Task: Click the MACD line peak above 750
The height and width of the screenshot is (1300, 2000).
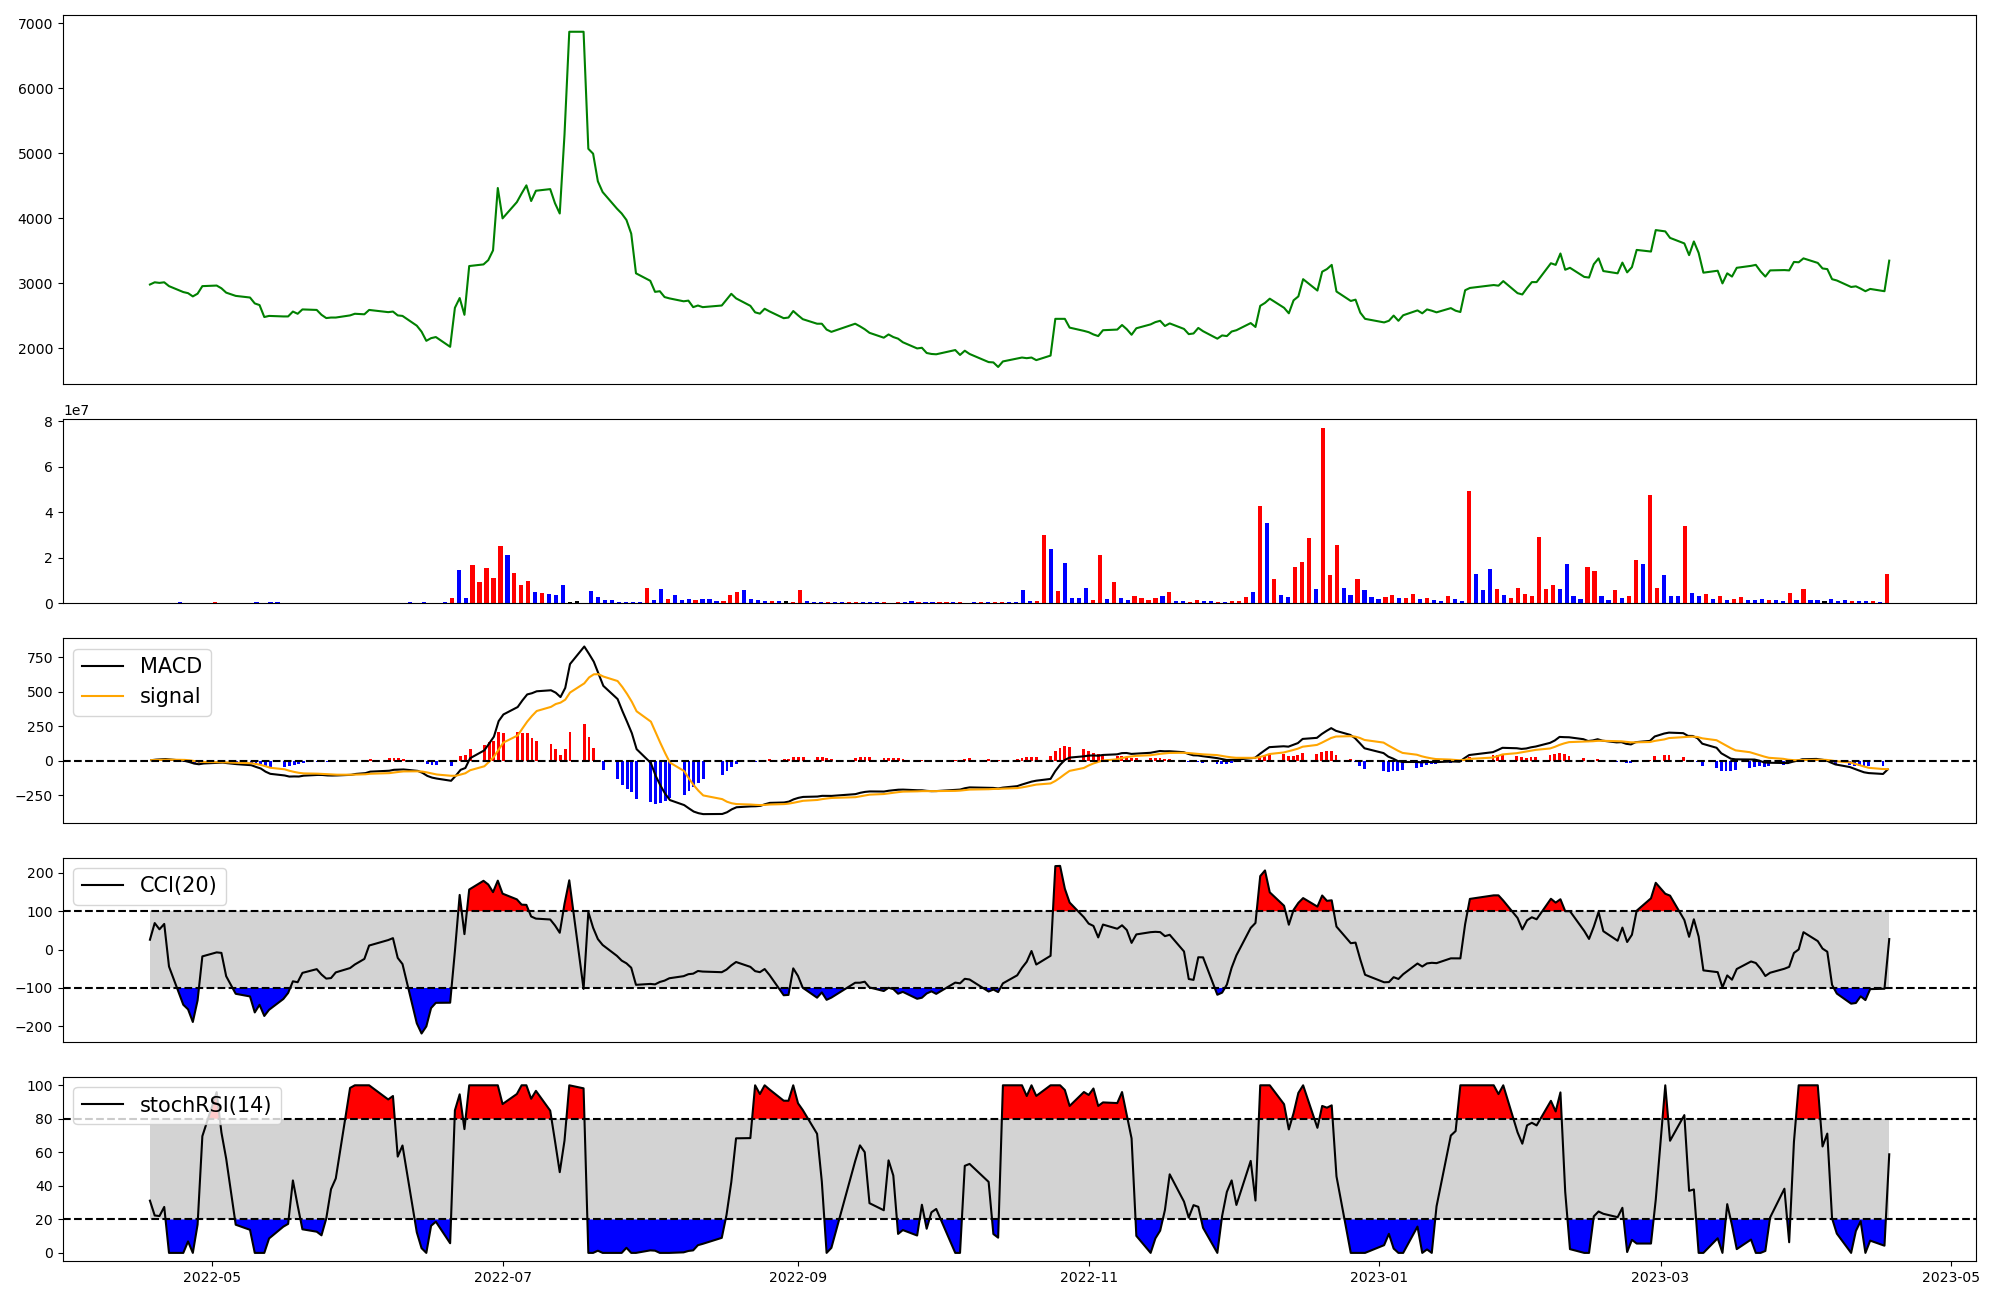Action: (584, 647)
